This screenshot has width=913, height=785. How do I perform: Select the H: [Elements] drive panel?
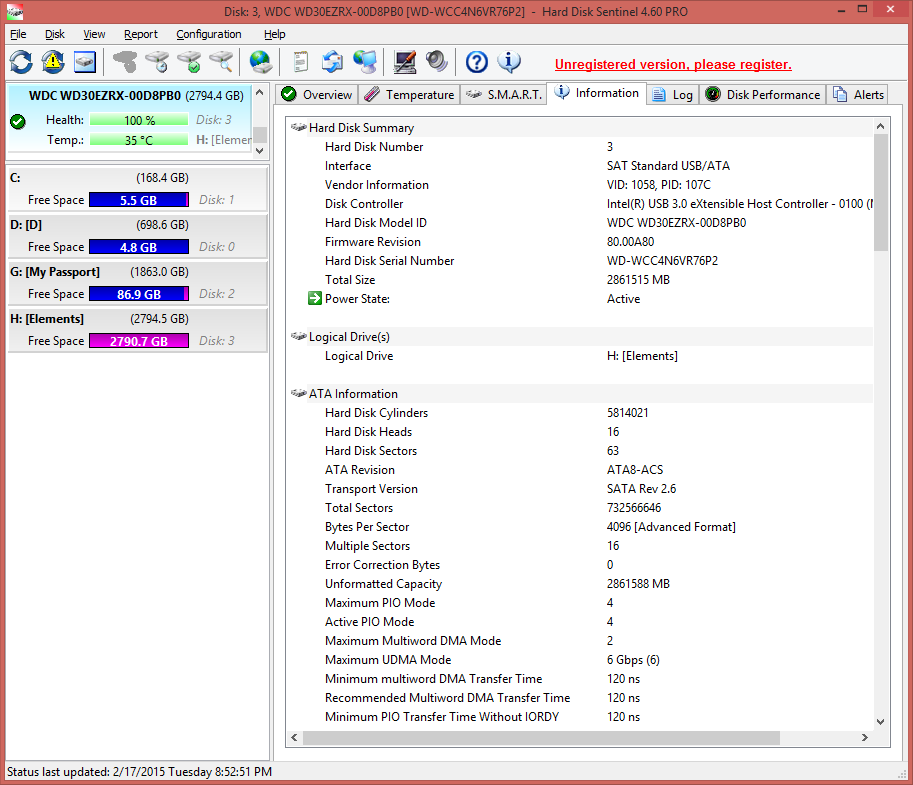pyautogui.click(x=137, y=330)
